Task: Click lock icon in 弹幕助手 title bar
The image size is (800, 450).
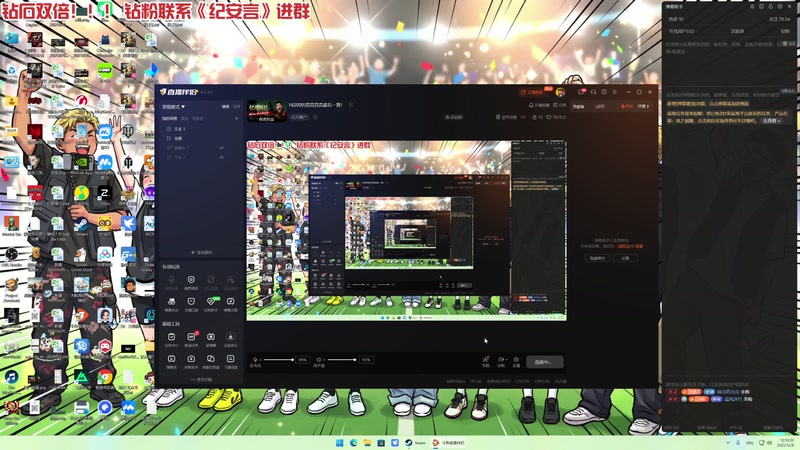Action: (770, 7)
